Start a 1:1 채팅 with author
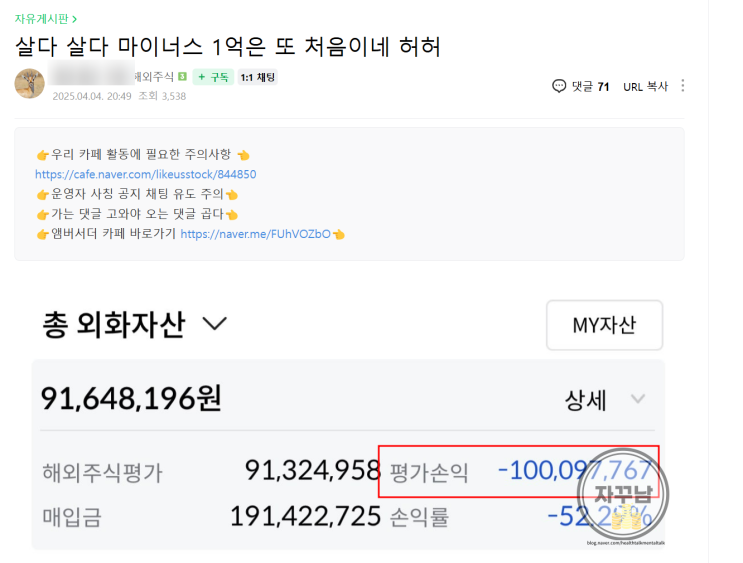This screenshot has width=743, height=563. (x=258, y=77)
